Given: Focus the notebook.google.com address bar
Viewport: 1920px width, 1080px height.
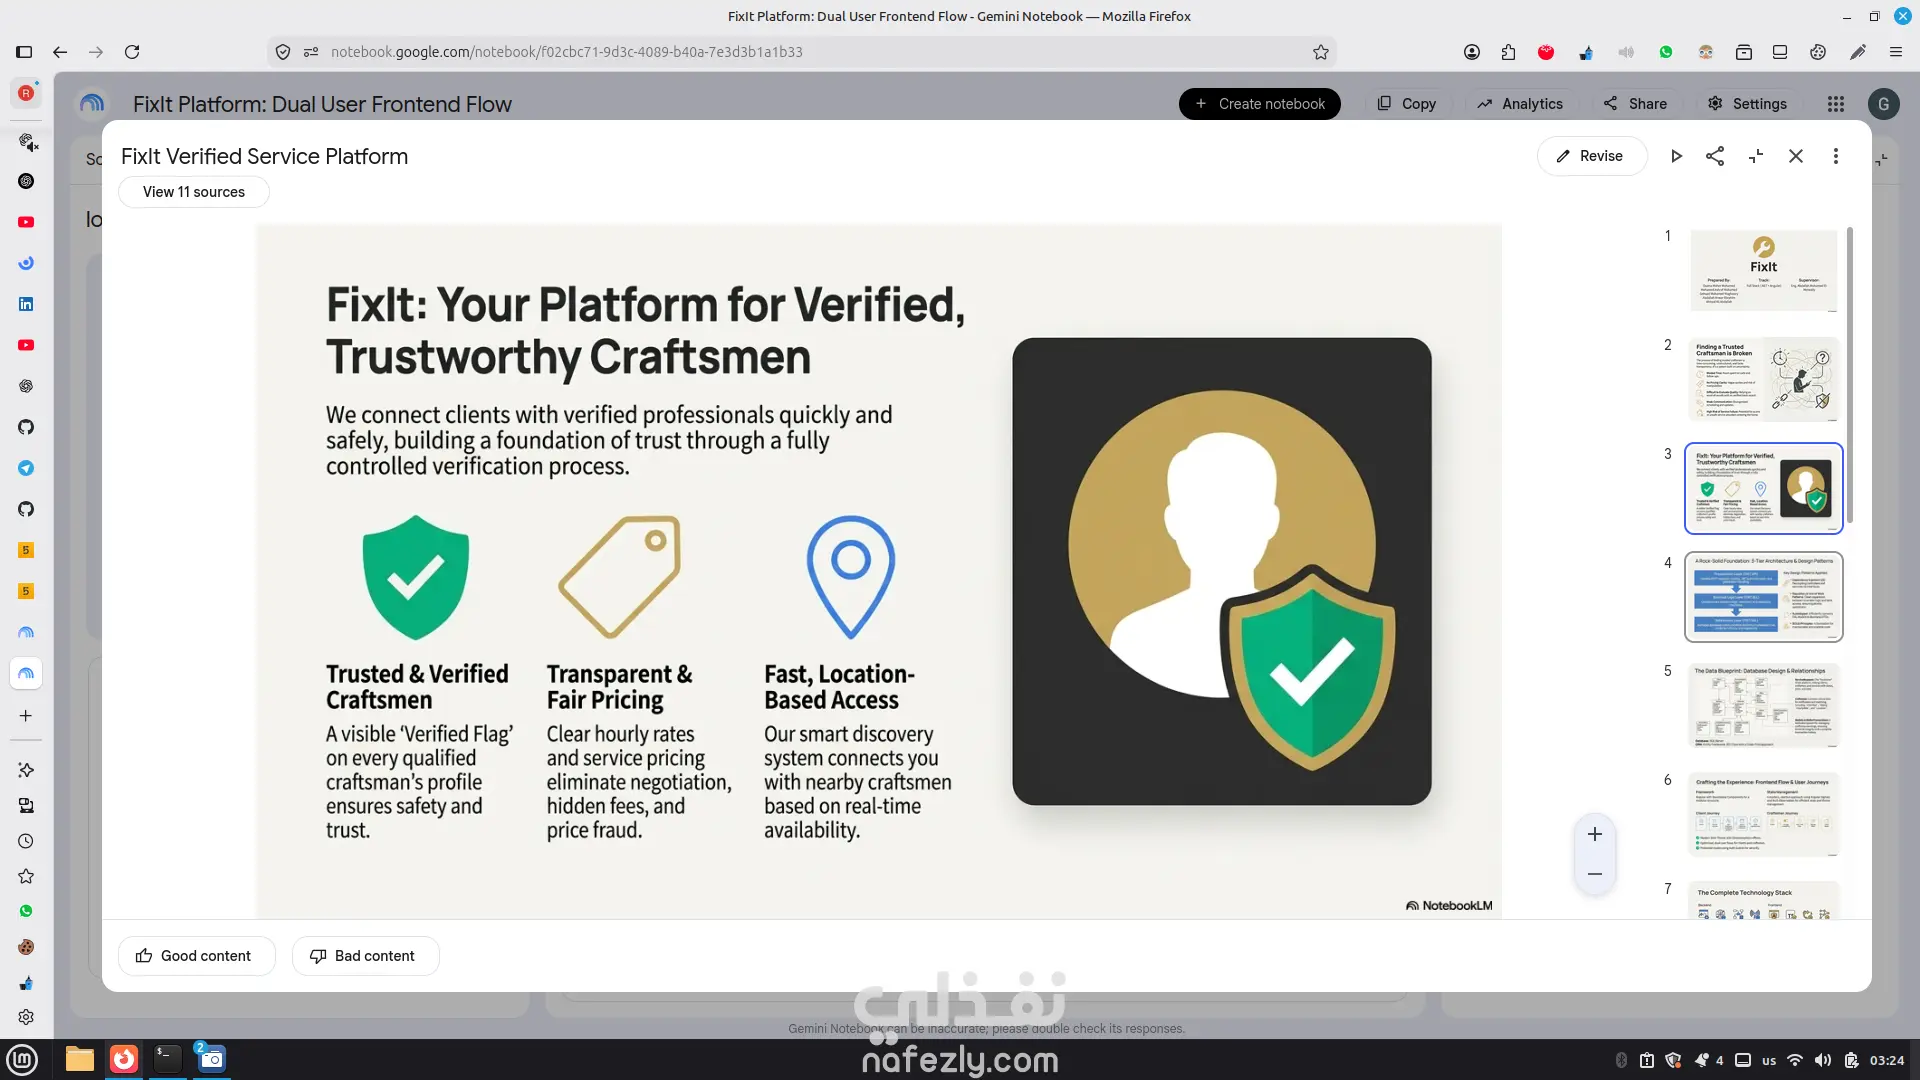Looking at the screenshot, I should (x=800, y=52).
